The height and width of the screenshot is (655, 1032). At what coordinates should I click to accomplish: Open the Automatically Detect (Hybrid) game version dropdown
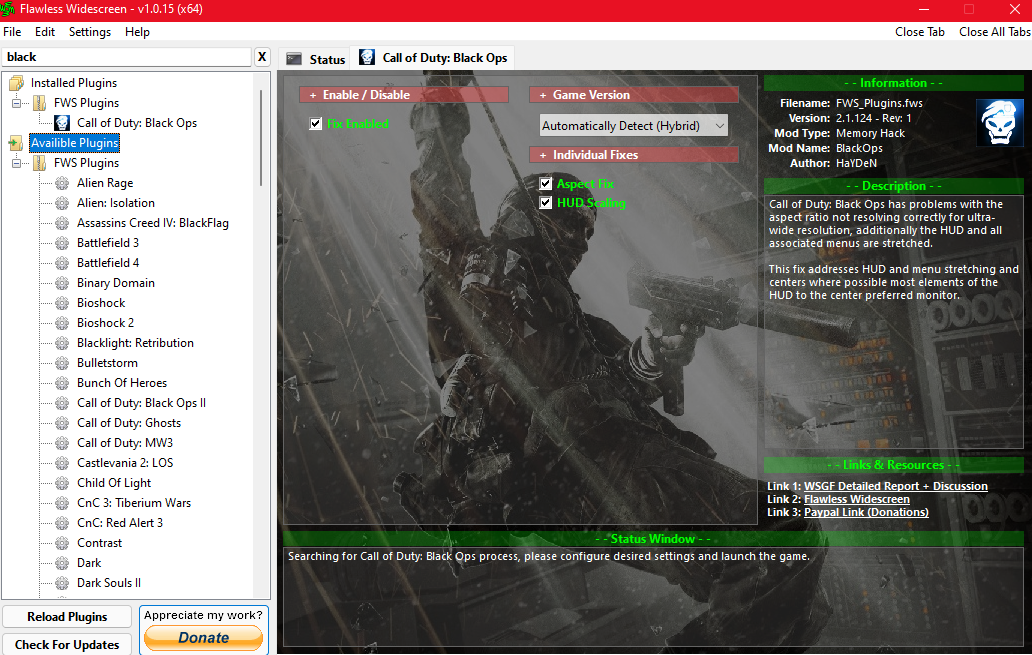(x=634, y=126)
